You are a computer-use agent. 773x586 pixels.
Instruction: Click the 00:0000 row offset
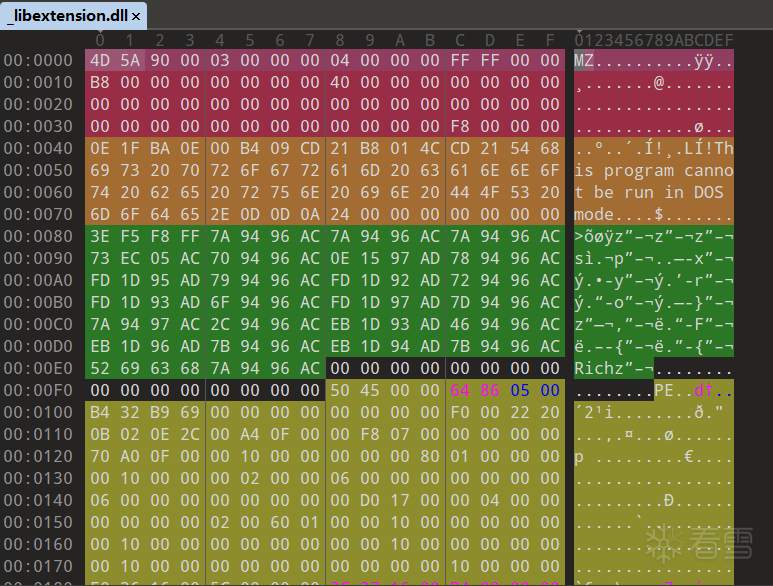pyautogui.click(x=38, y=60)
